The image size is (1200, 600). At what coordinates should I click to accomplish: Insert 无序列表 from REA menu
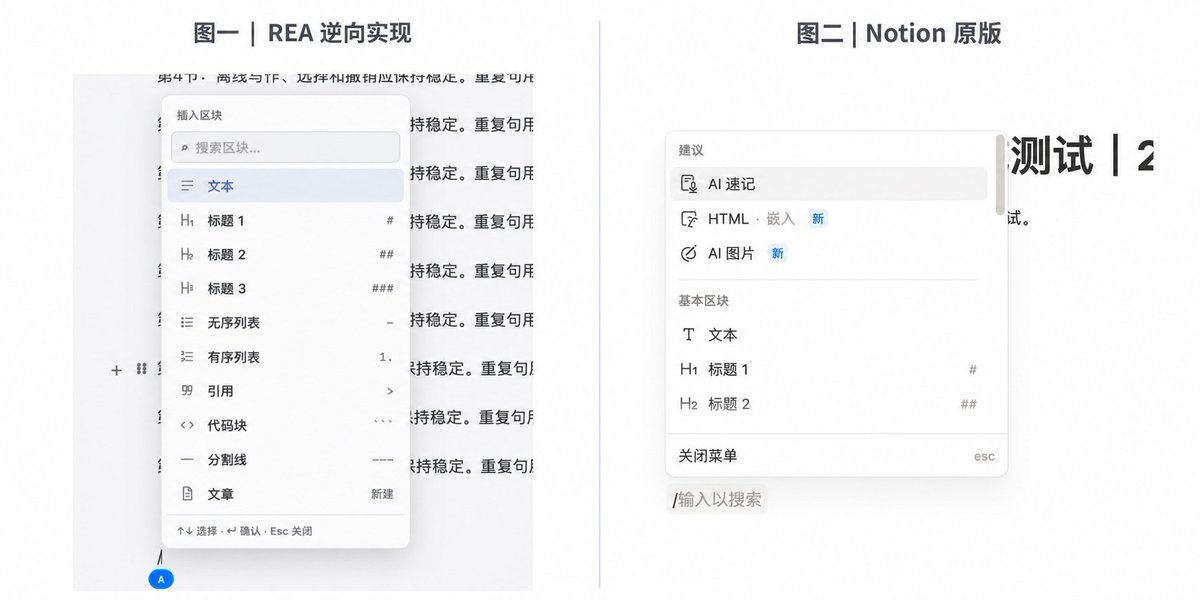285,323
